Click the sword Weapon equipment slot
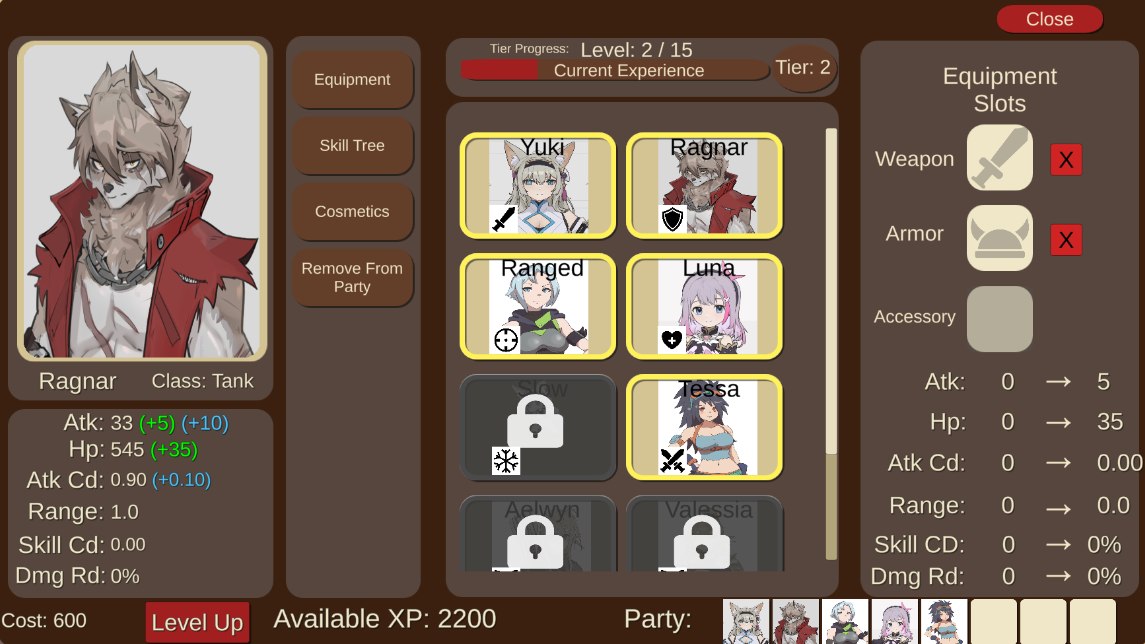This screenshot has width=1145, height=644. 1000,158
